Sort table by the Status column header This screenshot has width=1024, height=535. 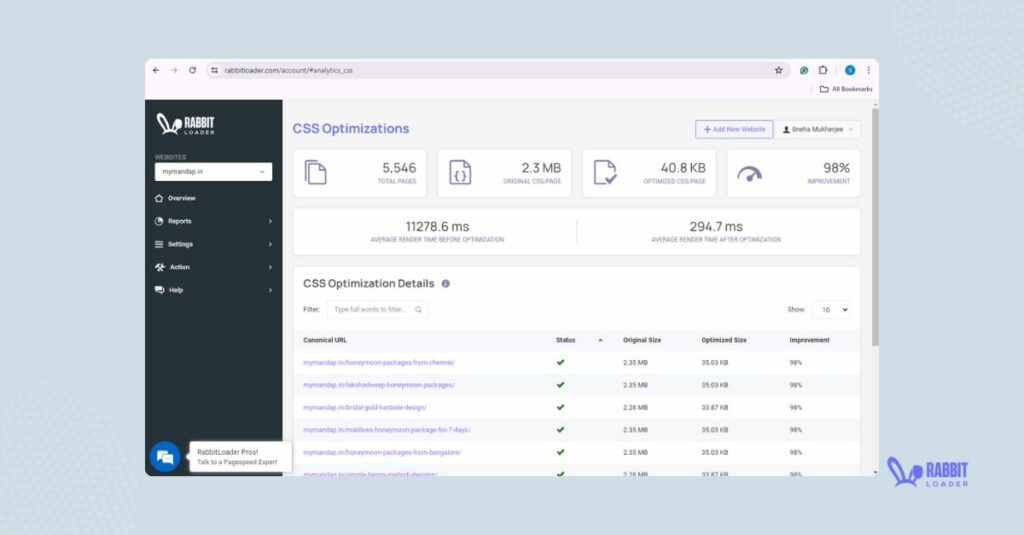[566, 340]
